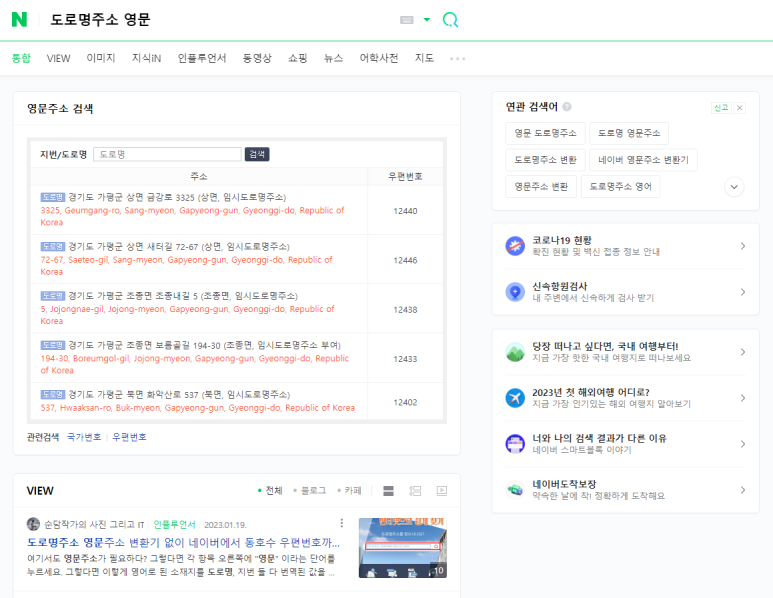Viewport: 773px width, 598px height.
Task: Search related keyword 영문 도로명주소
Action: (x=545, y=133)
